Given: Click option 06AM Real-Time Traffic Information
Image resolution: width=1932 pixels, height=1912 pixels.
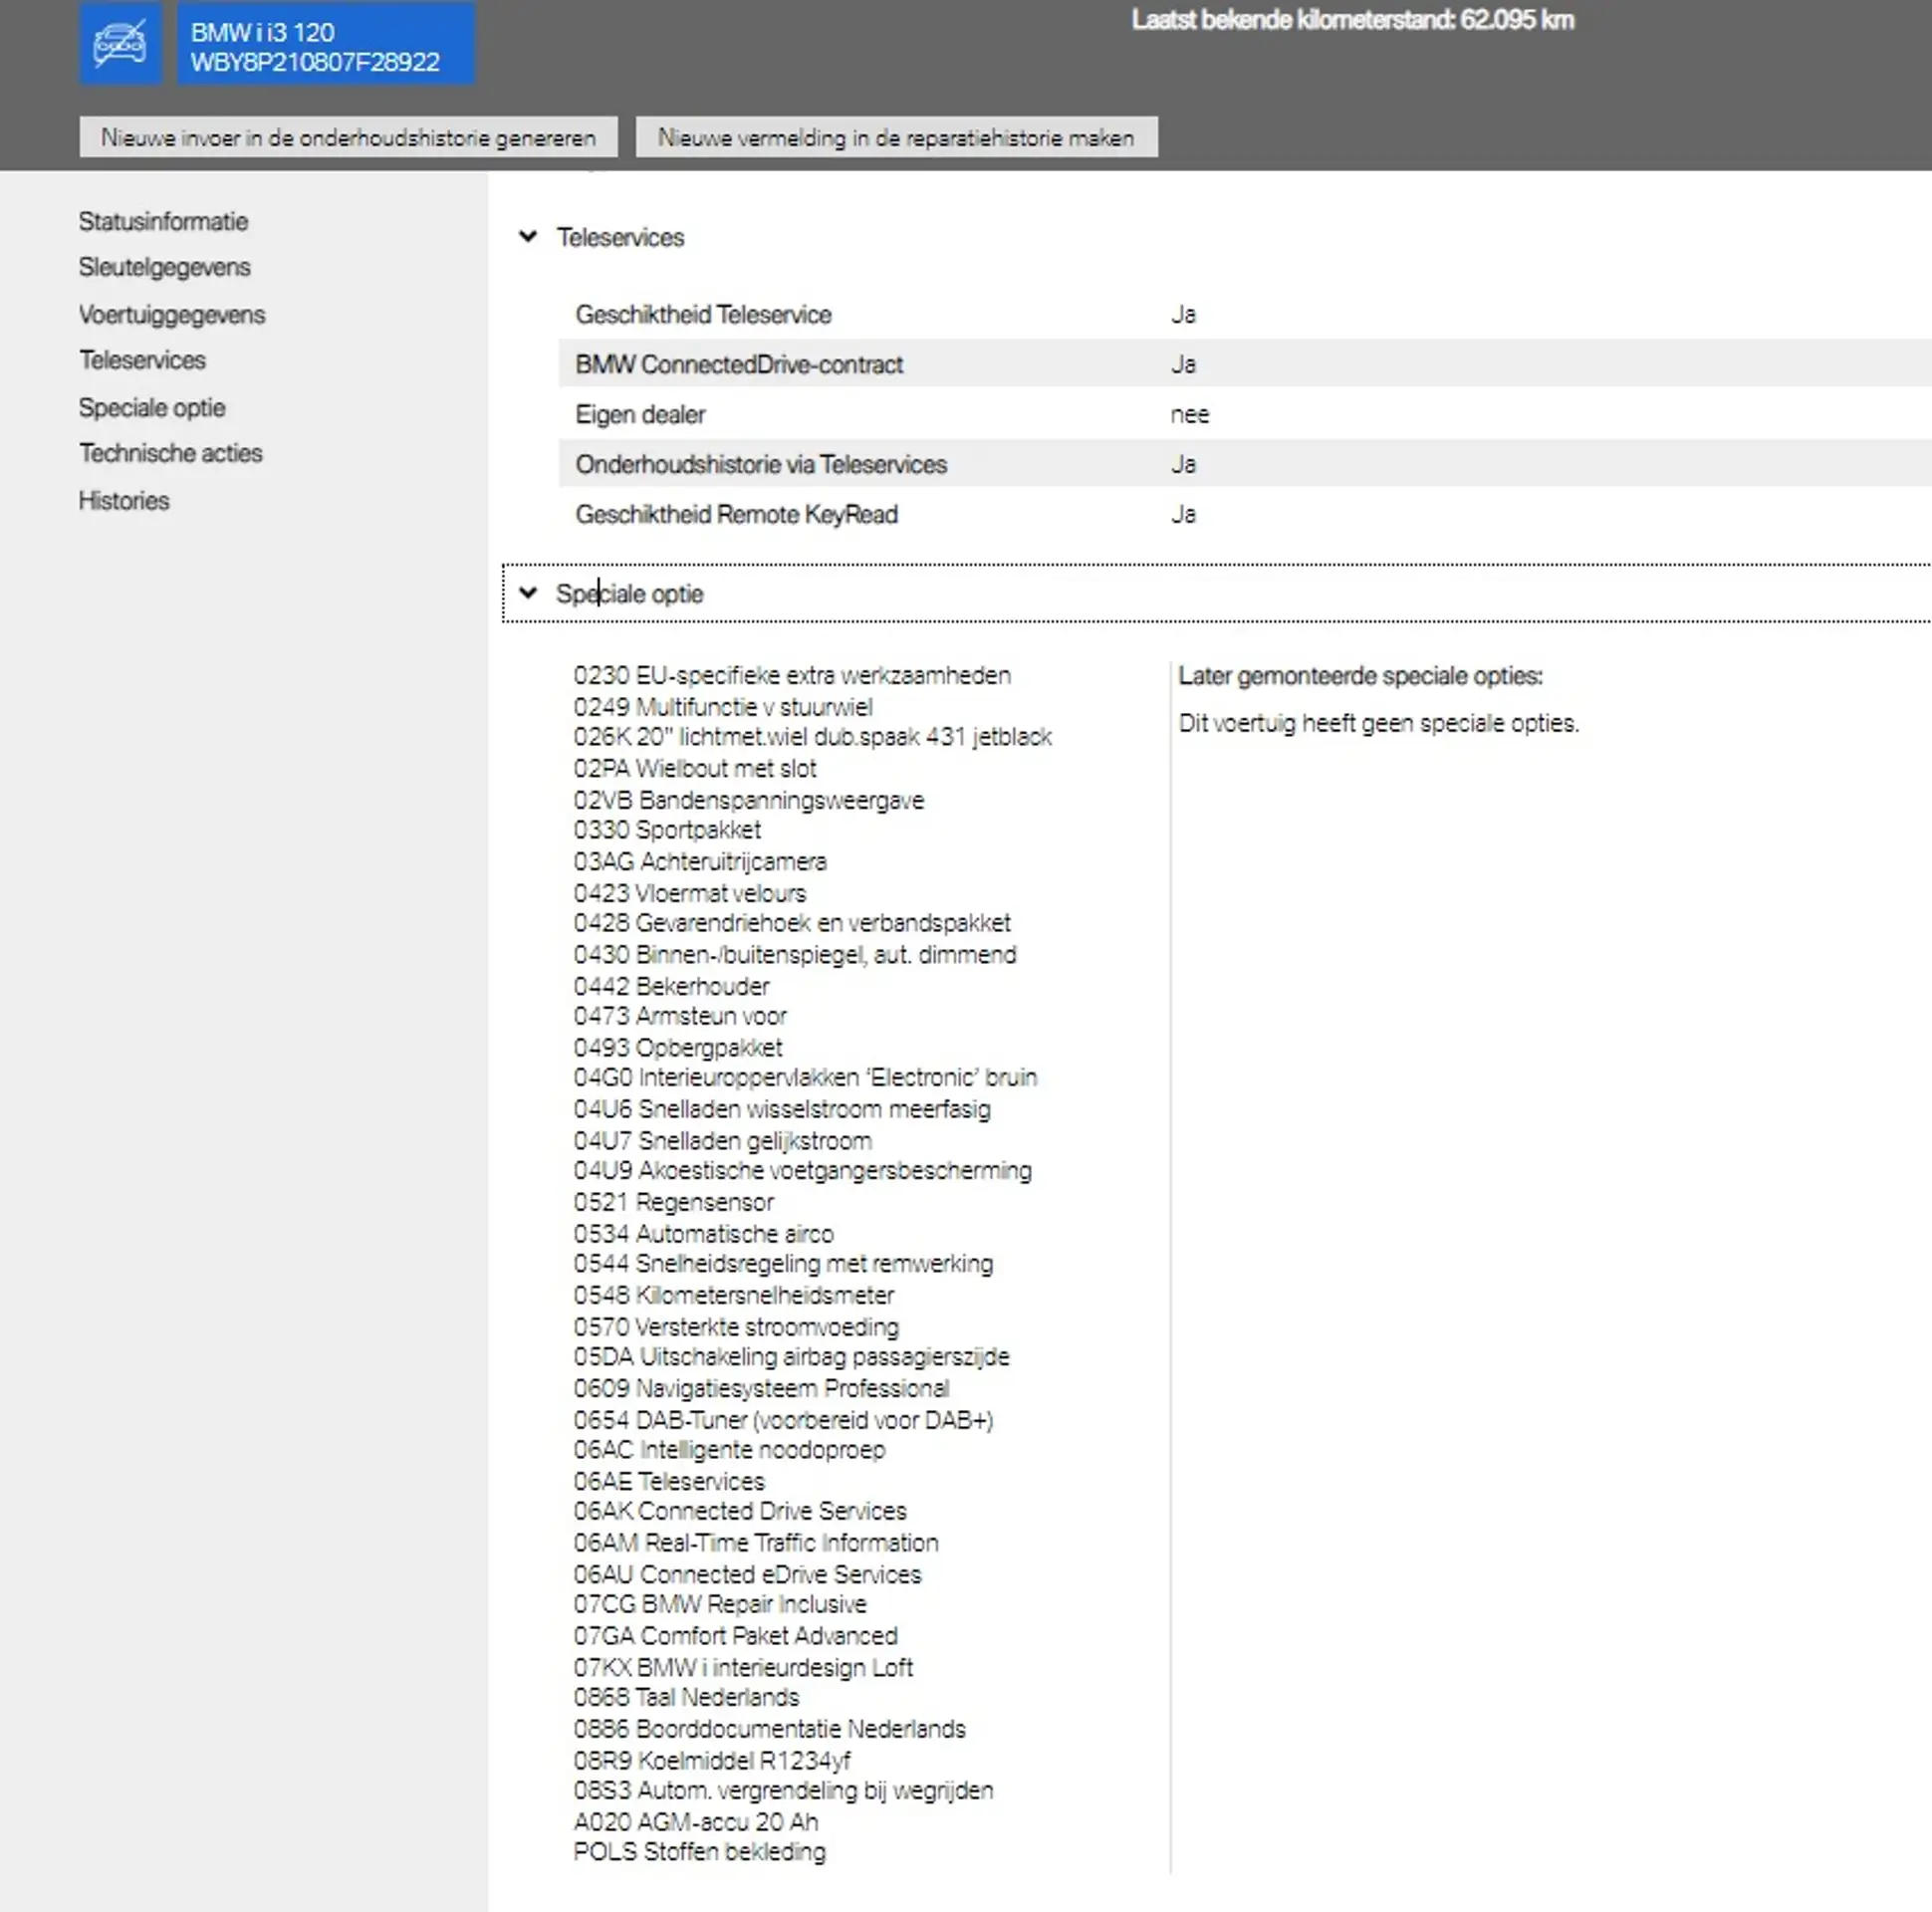Looking at the screenshot, I should [x=756, y=1543].
